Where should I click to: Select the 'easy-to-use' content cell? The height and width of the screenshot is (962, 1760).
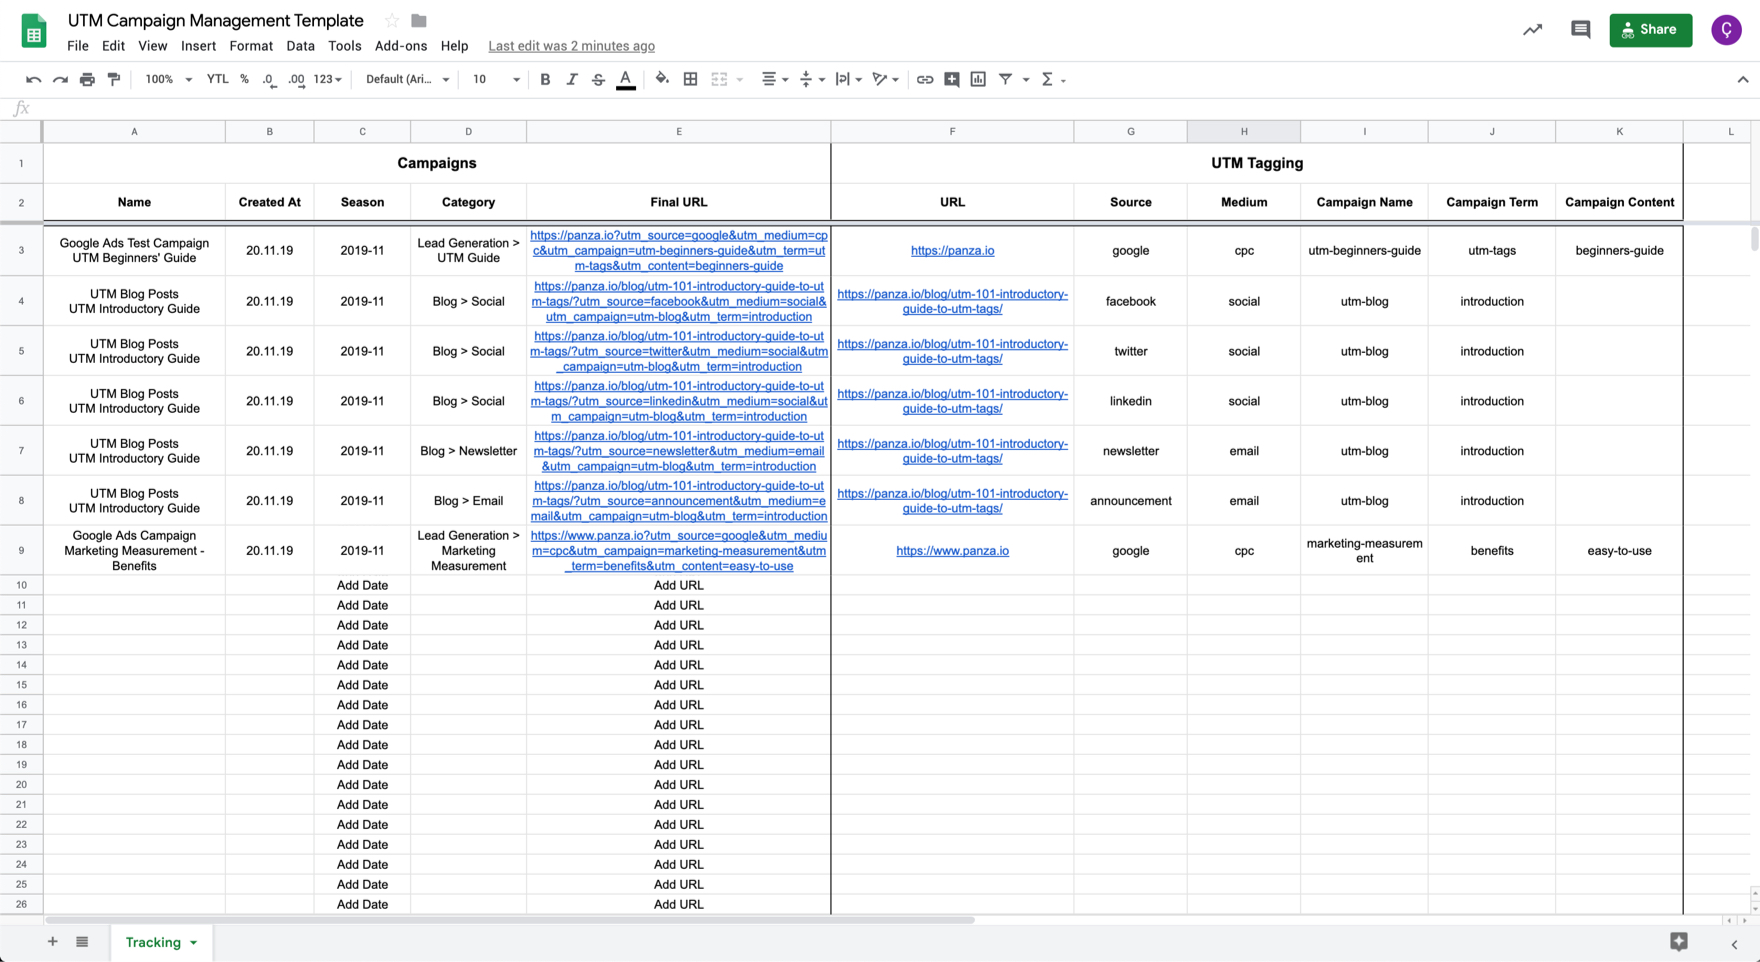1619,551
